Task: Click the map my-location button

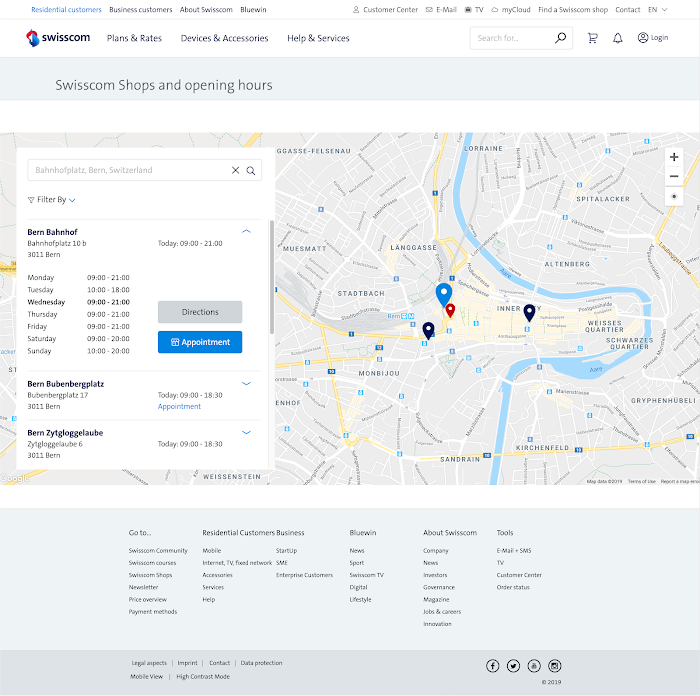Action: 674,196
